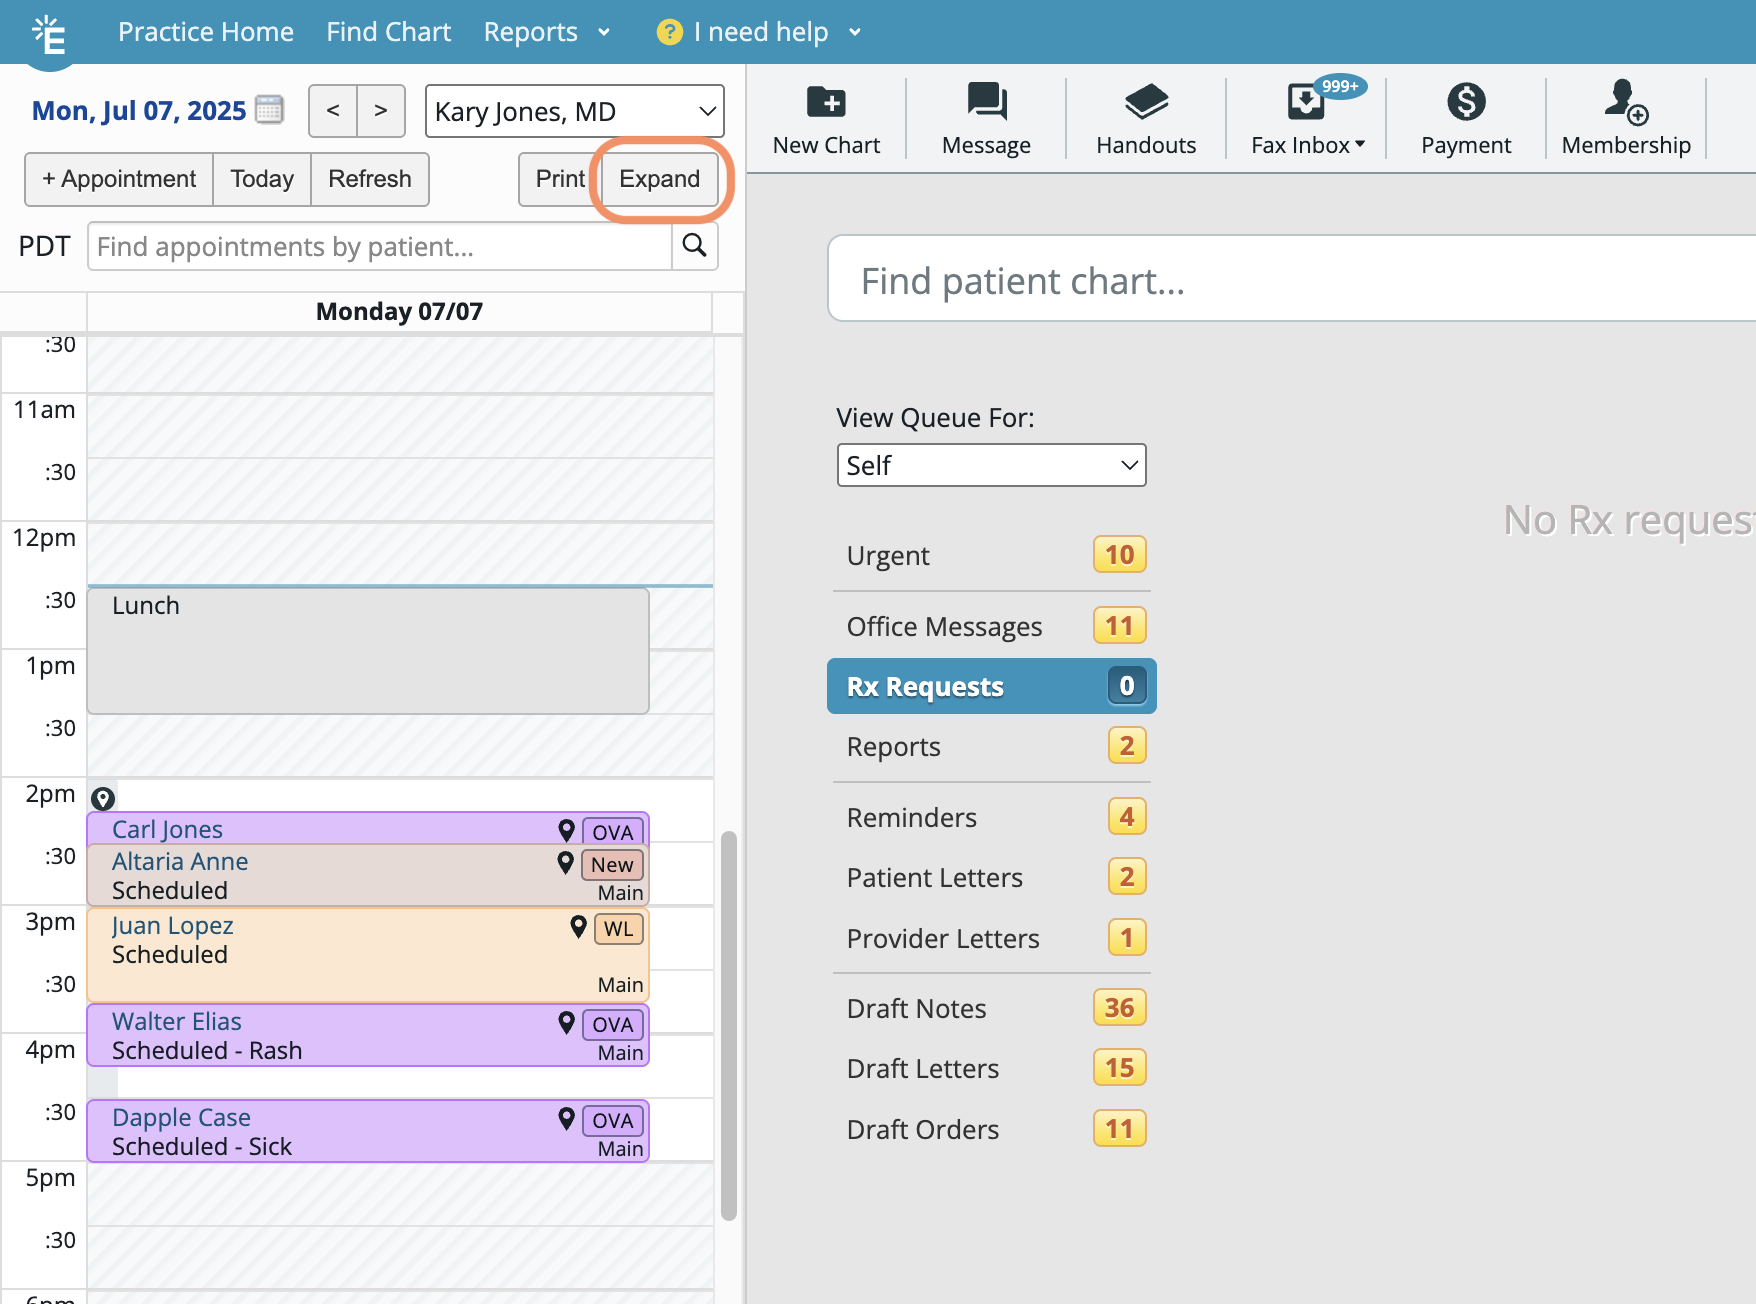The height and width of the screenshot is (1304, 1756).
Task: Click the Expand calendar button
Action: click(659, 179)
